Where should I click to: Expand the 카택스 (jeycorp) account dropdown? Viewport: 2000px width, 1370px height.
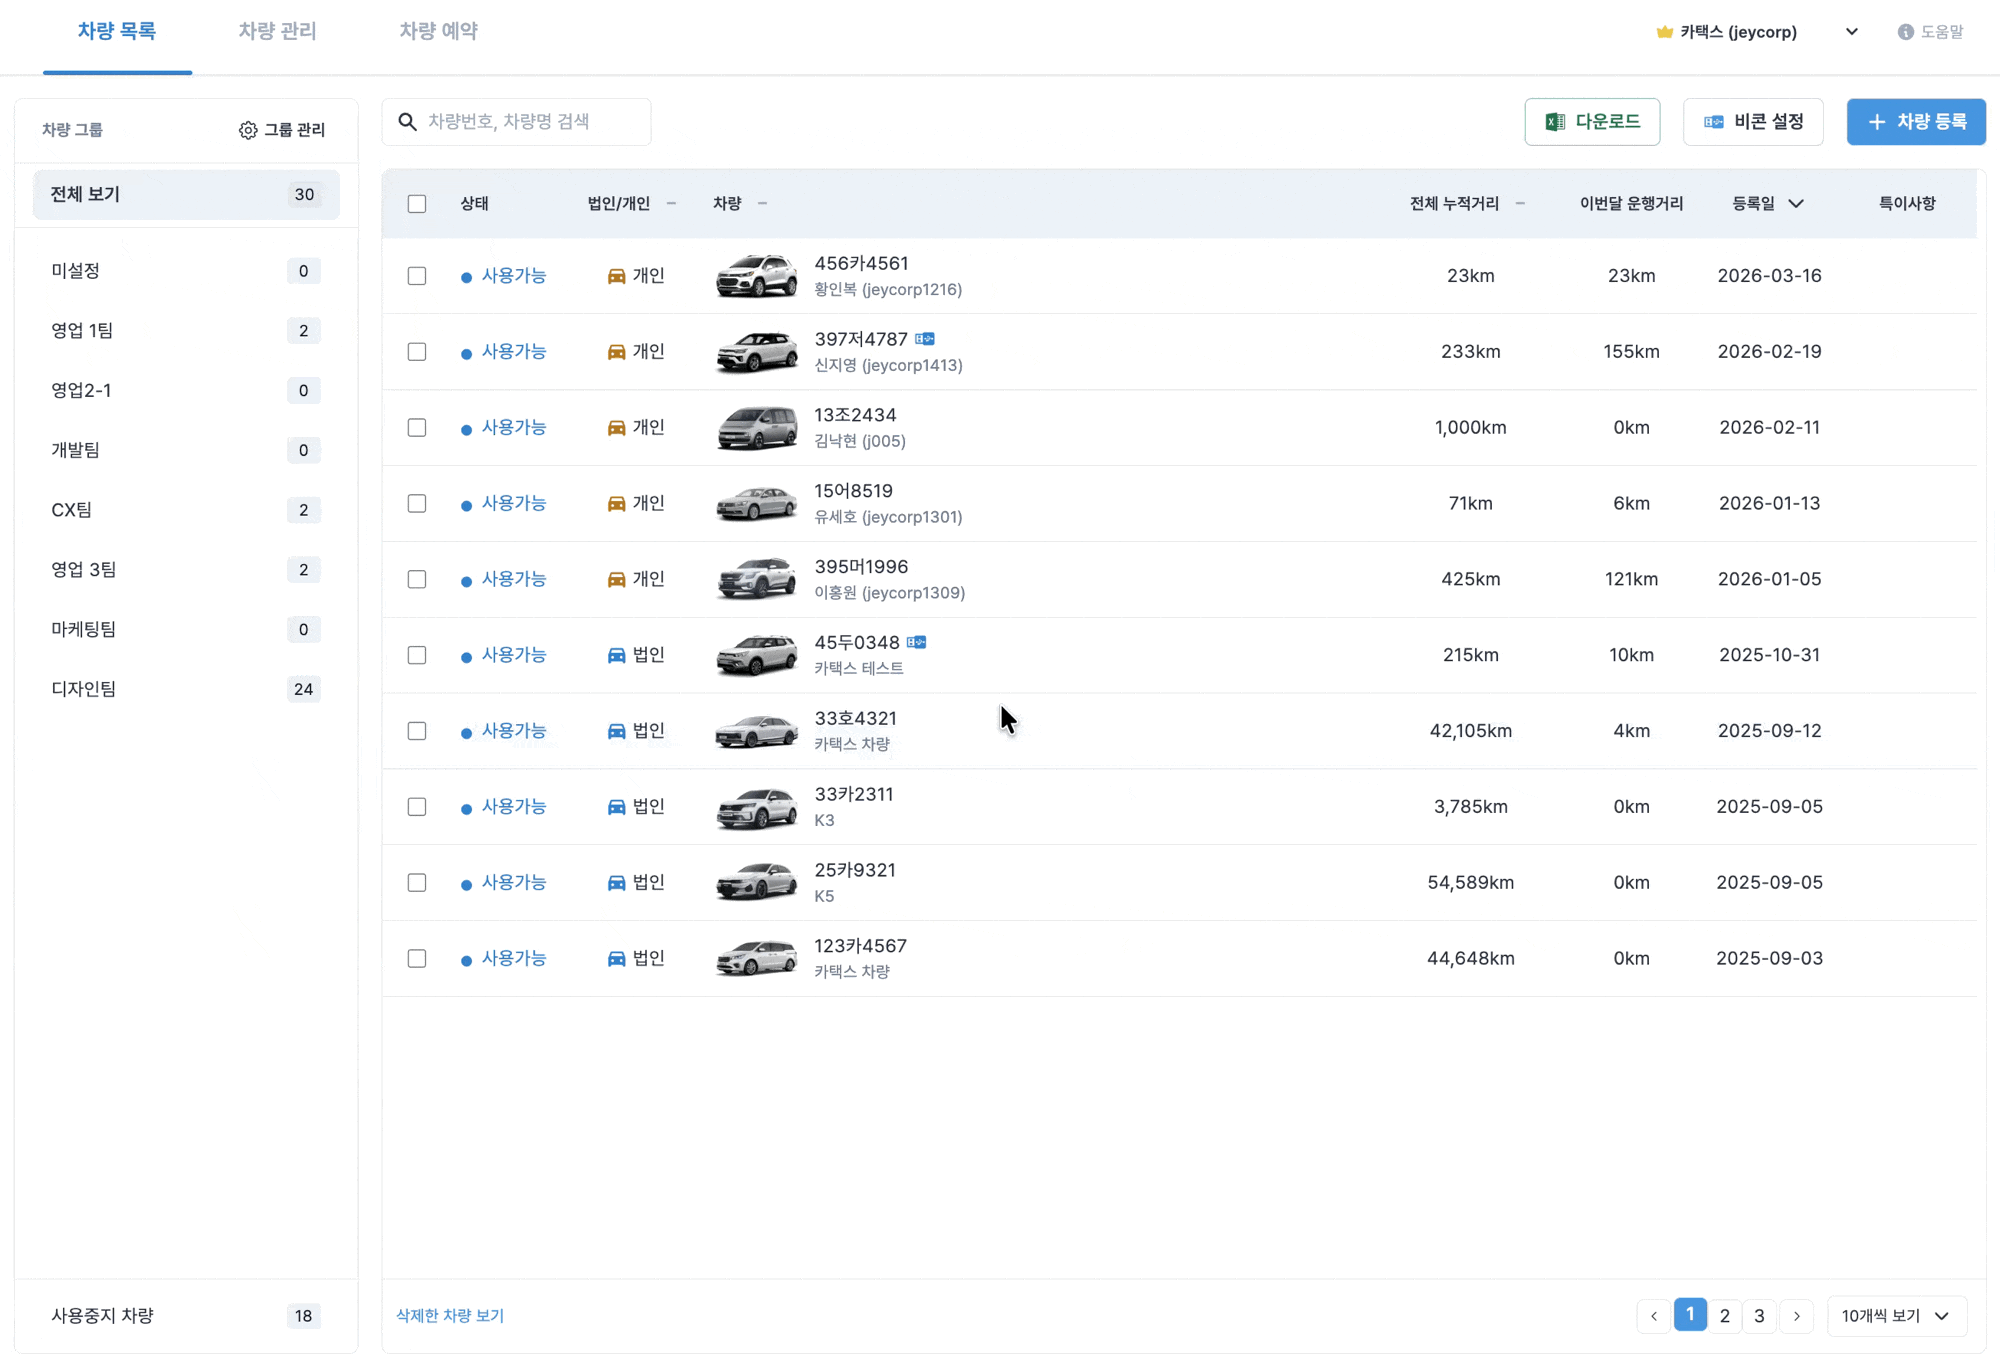1852,32
